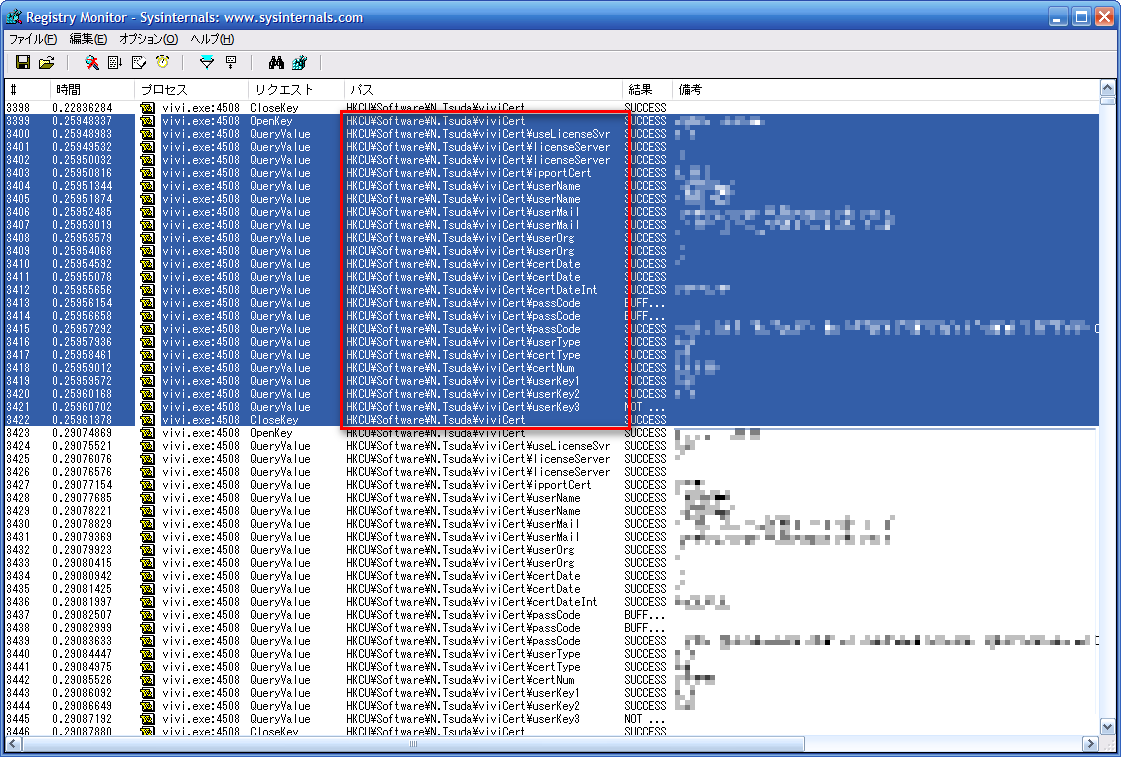Open the ファイル(F) menu
The width and height of the screenshot is (1121, 757).
point(33,39)
